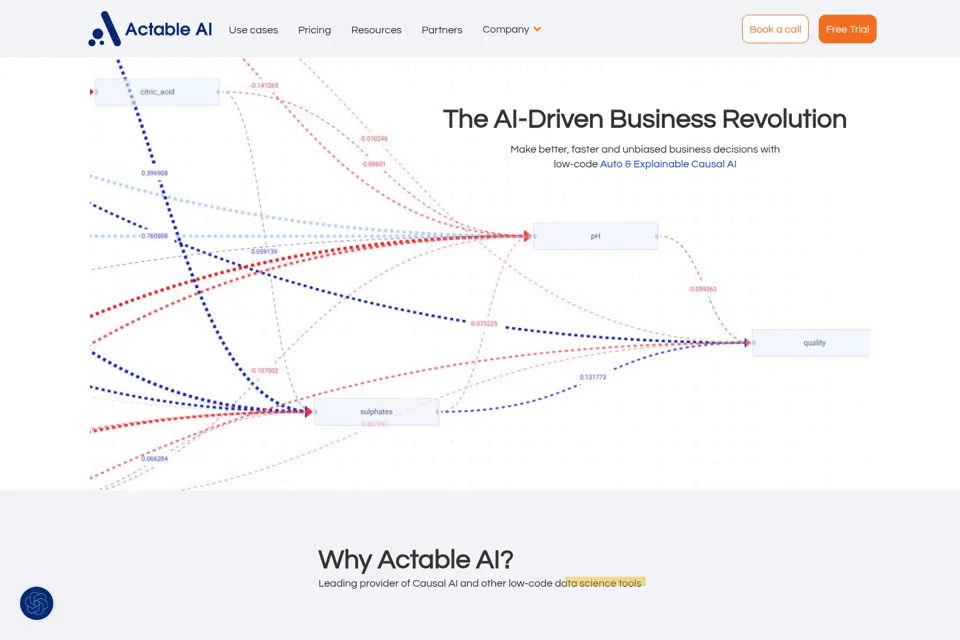Go to the Pricing page
Viewport: 960px width, 640px height.
point(314,29)
